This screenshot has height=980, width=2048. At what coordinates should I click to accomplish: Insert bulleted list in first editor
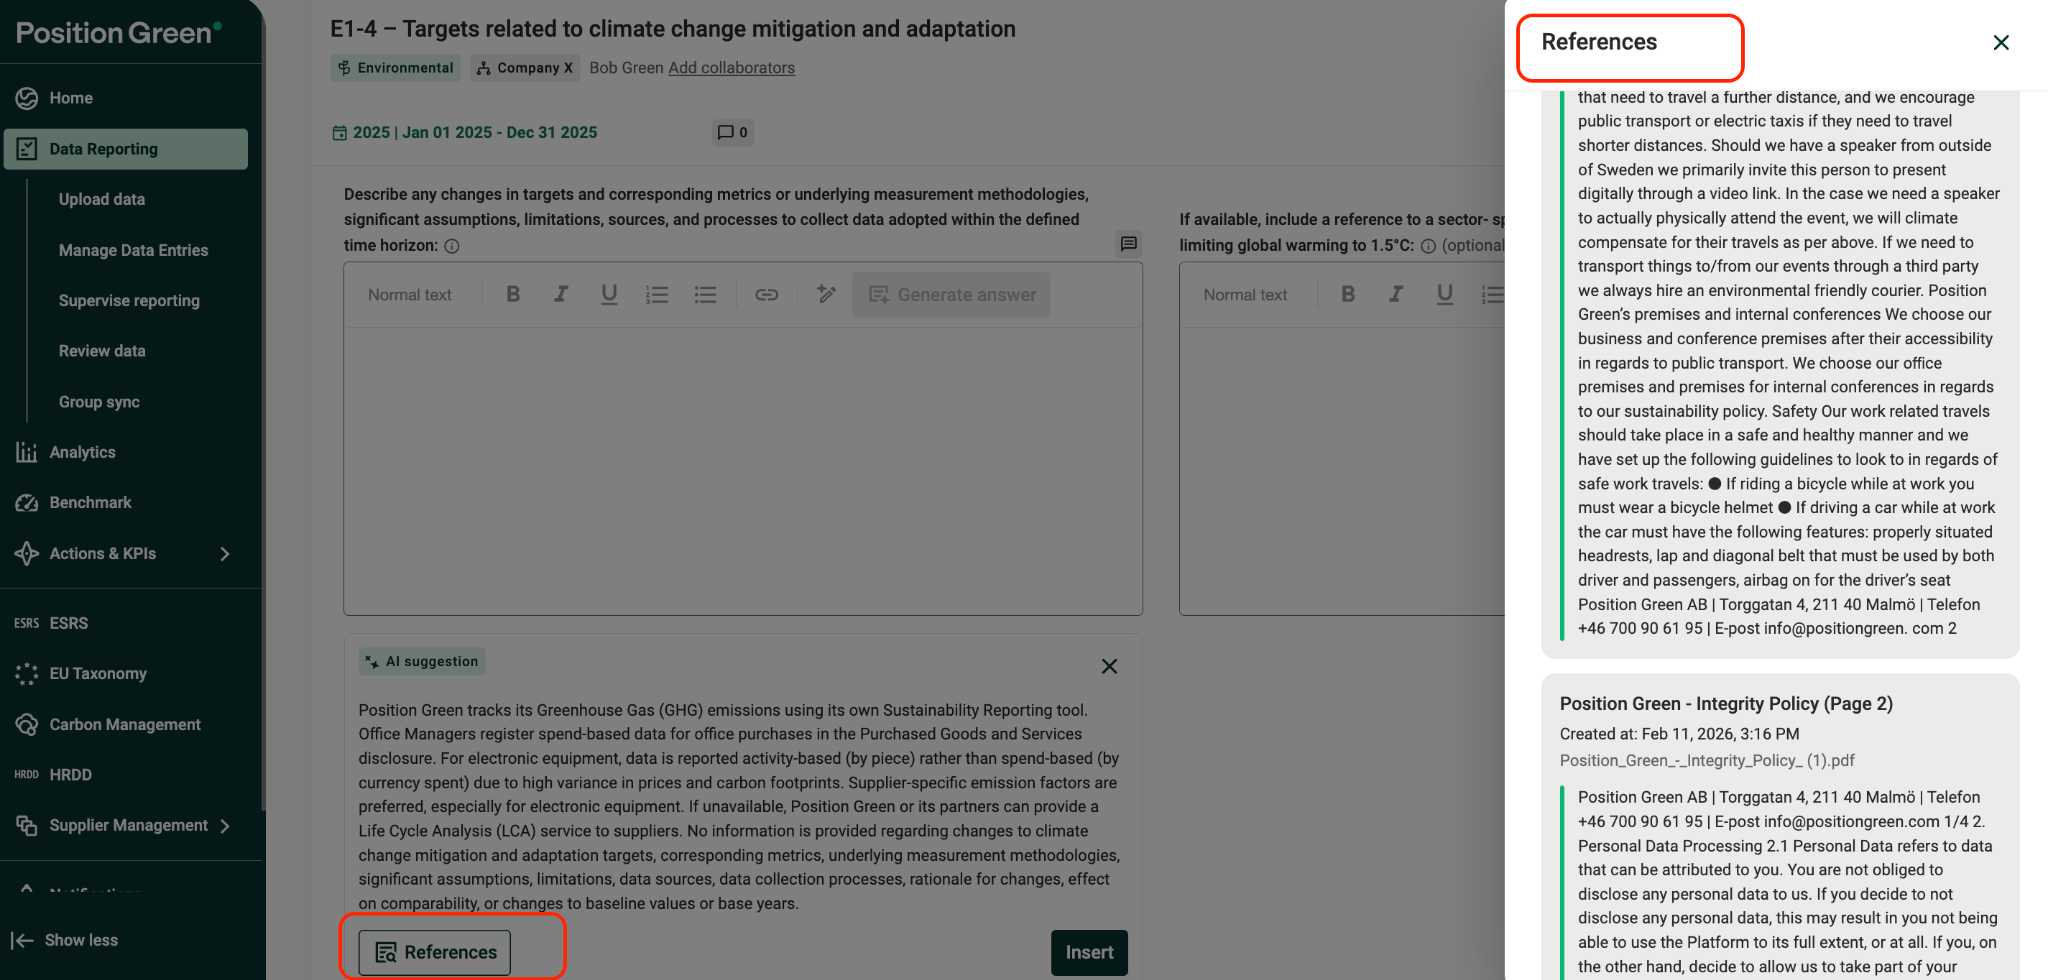[706, 295]
